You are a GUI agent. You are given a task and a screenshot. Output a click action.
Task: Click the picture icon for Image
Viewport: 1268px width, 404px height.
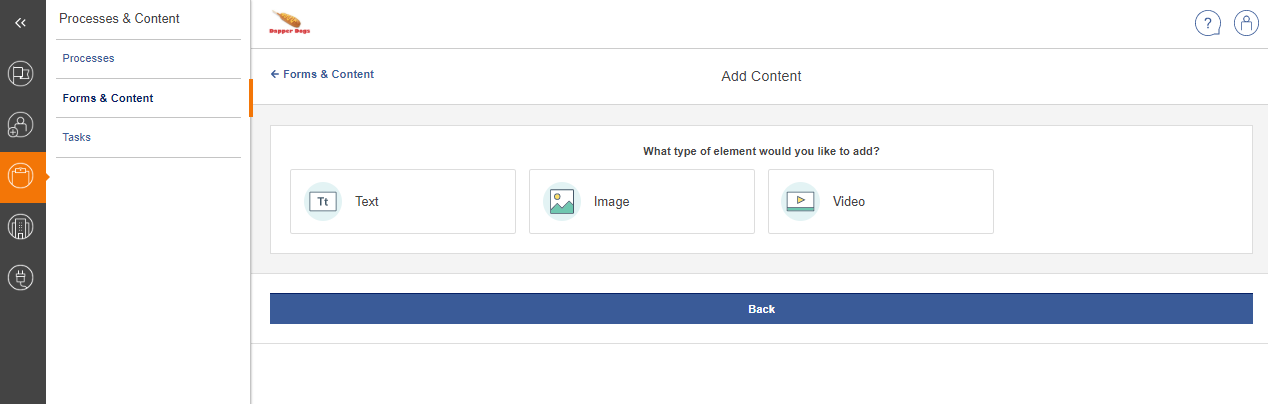[x=562, y=201]
